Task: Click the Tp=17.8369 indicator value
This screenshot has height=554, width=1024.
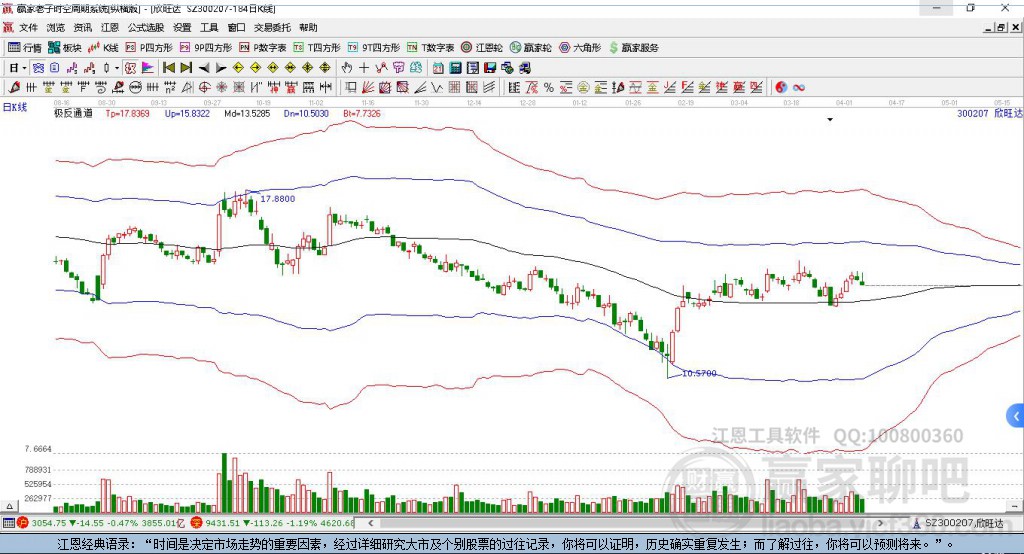Action: (x=127, y=114)
